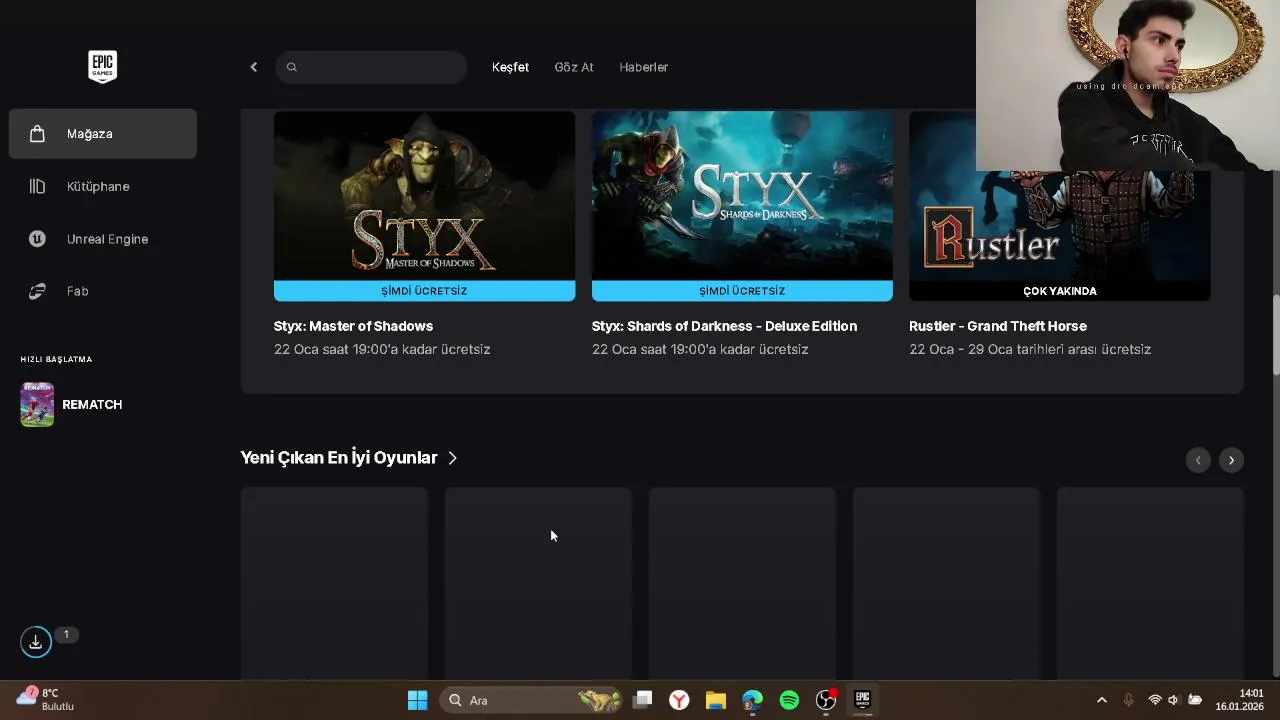Open the Windows Start menu
This screenshot has height=720, width=1280.
coord(418,700)
